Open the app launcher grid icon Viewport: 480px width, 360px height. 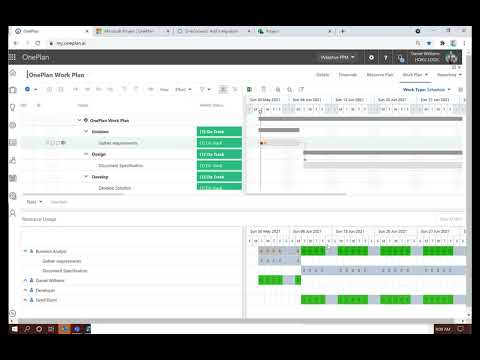click(12, 57)
